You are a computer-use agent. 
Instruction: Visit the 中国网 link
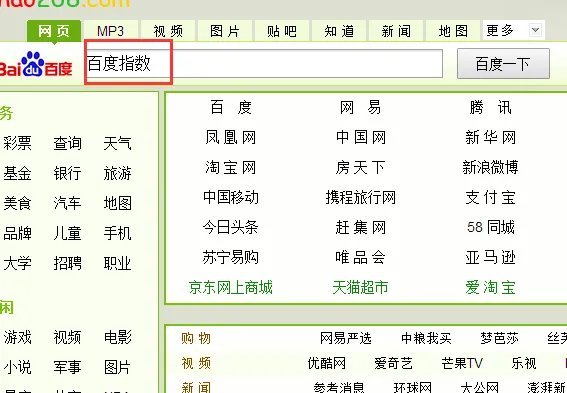[x=361, y=137]
